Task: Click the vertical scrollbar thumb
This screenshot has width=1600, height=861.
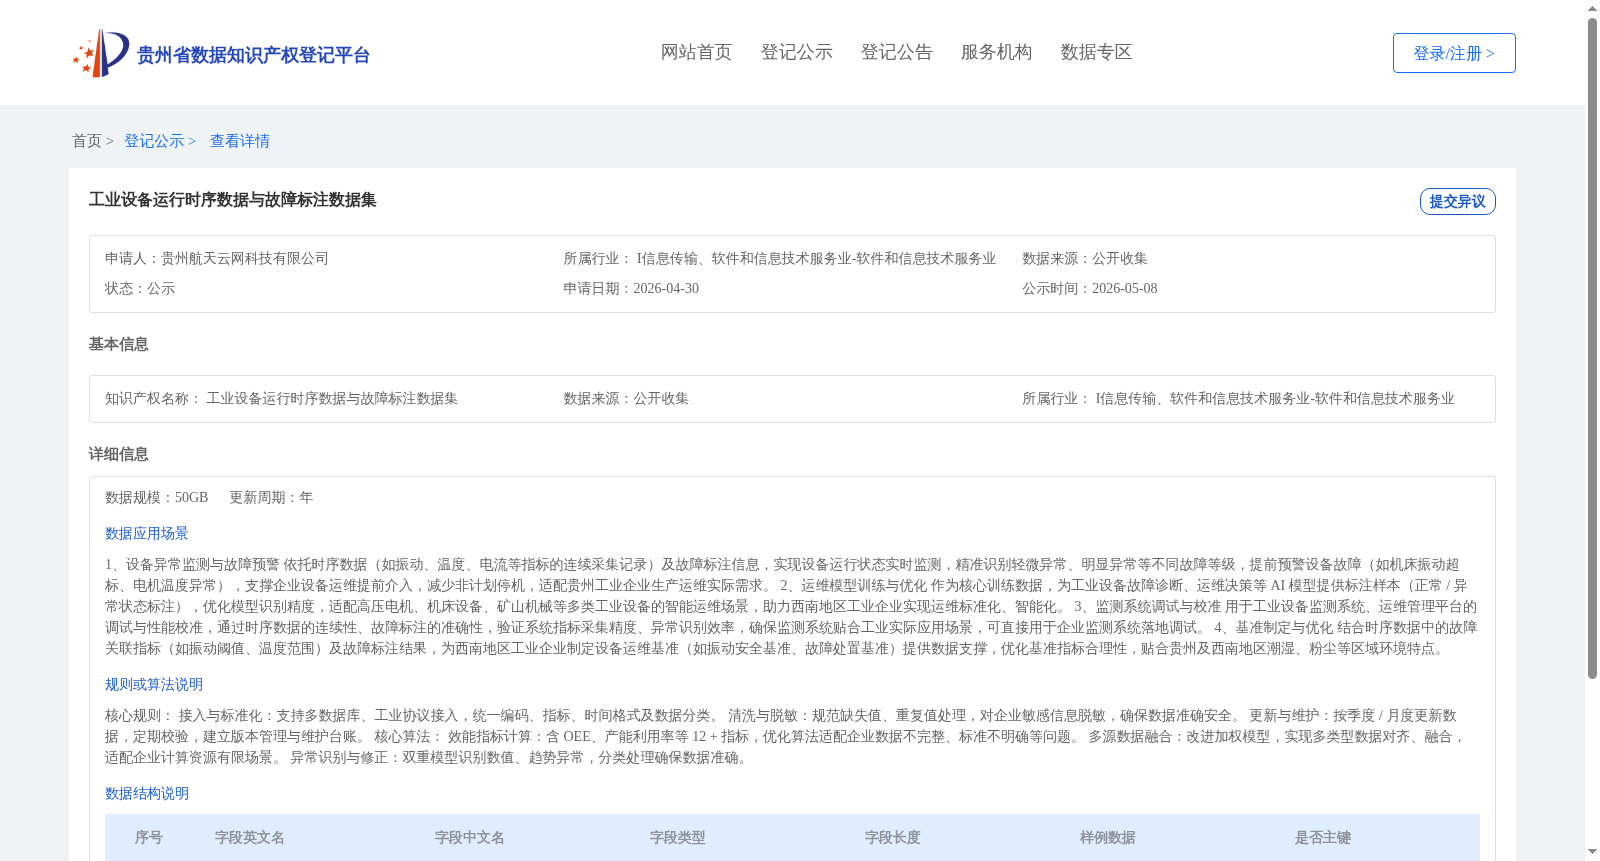Action: [x=1592, y=348]
